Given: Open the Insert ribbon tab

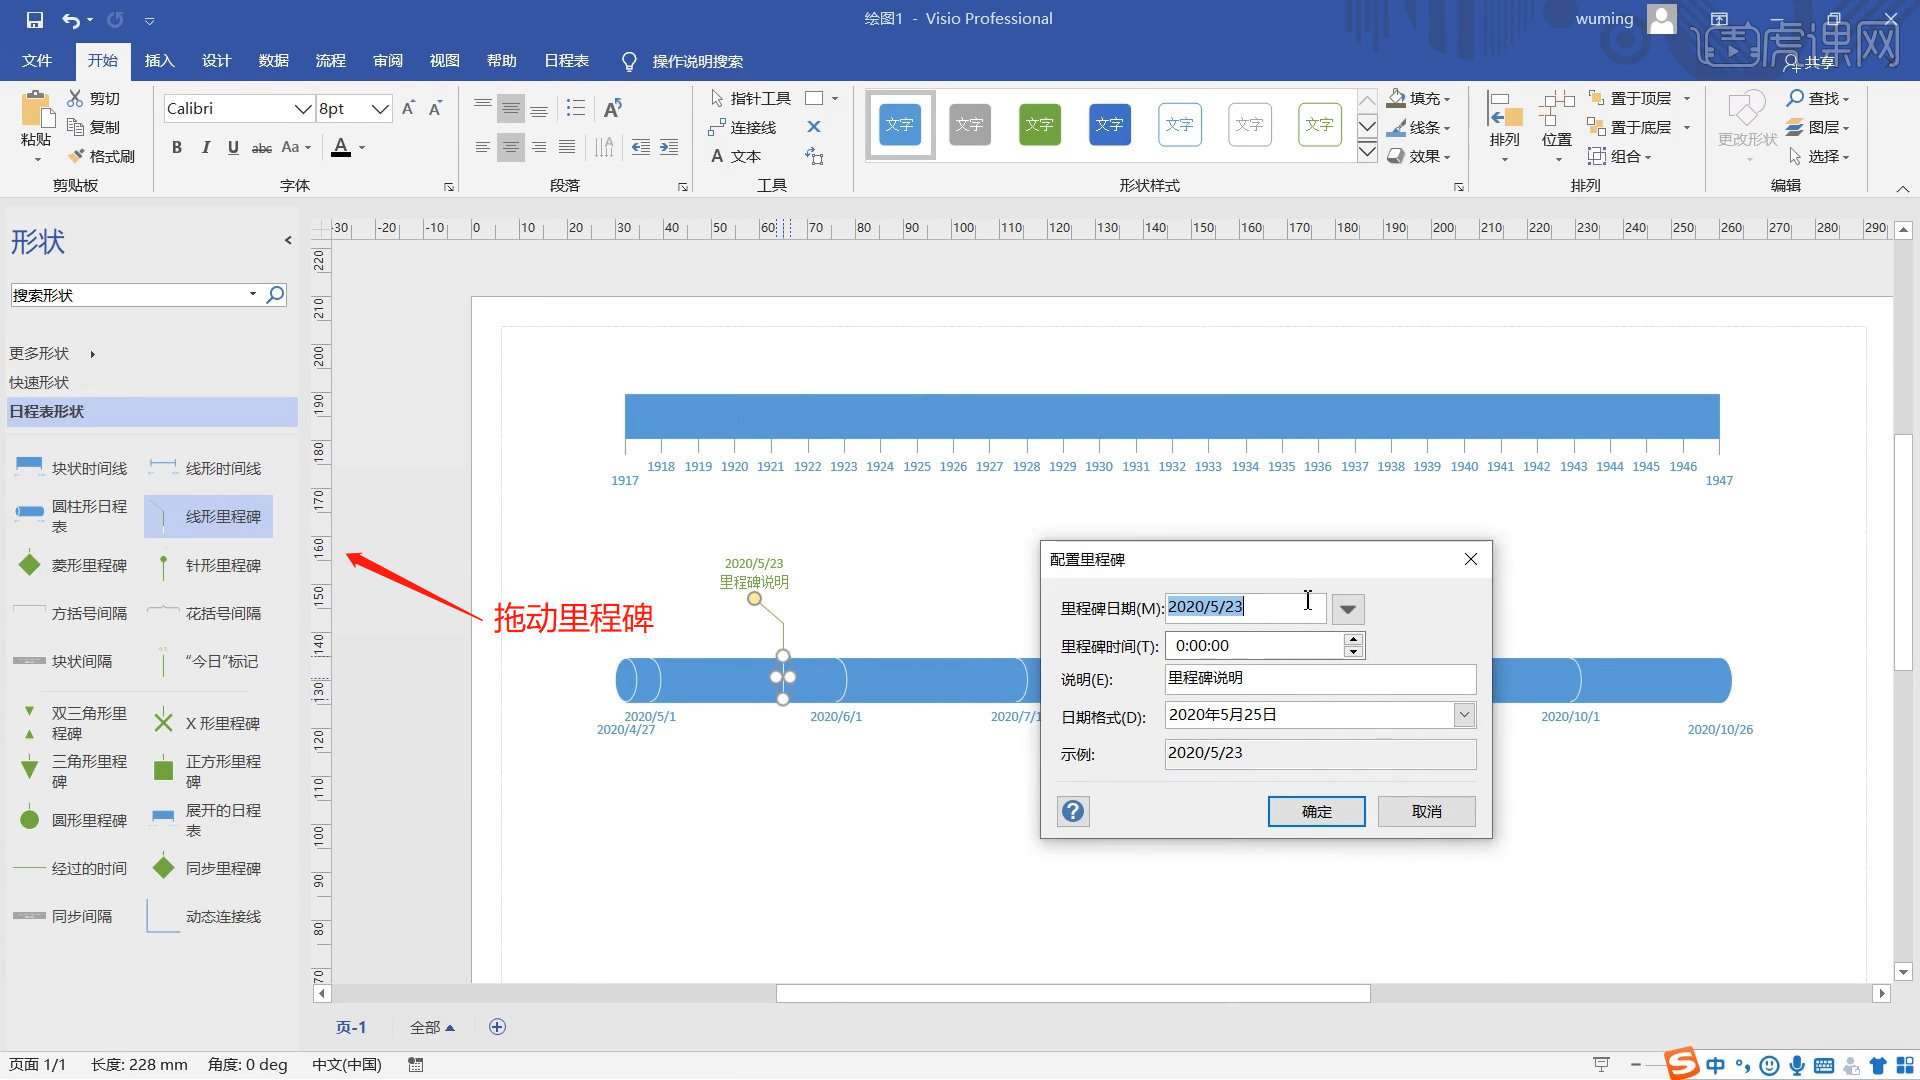Looking at the screenshot, I should 159,61.
